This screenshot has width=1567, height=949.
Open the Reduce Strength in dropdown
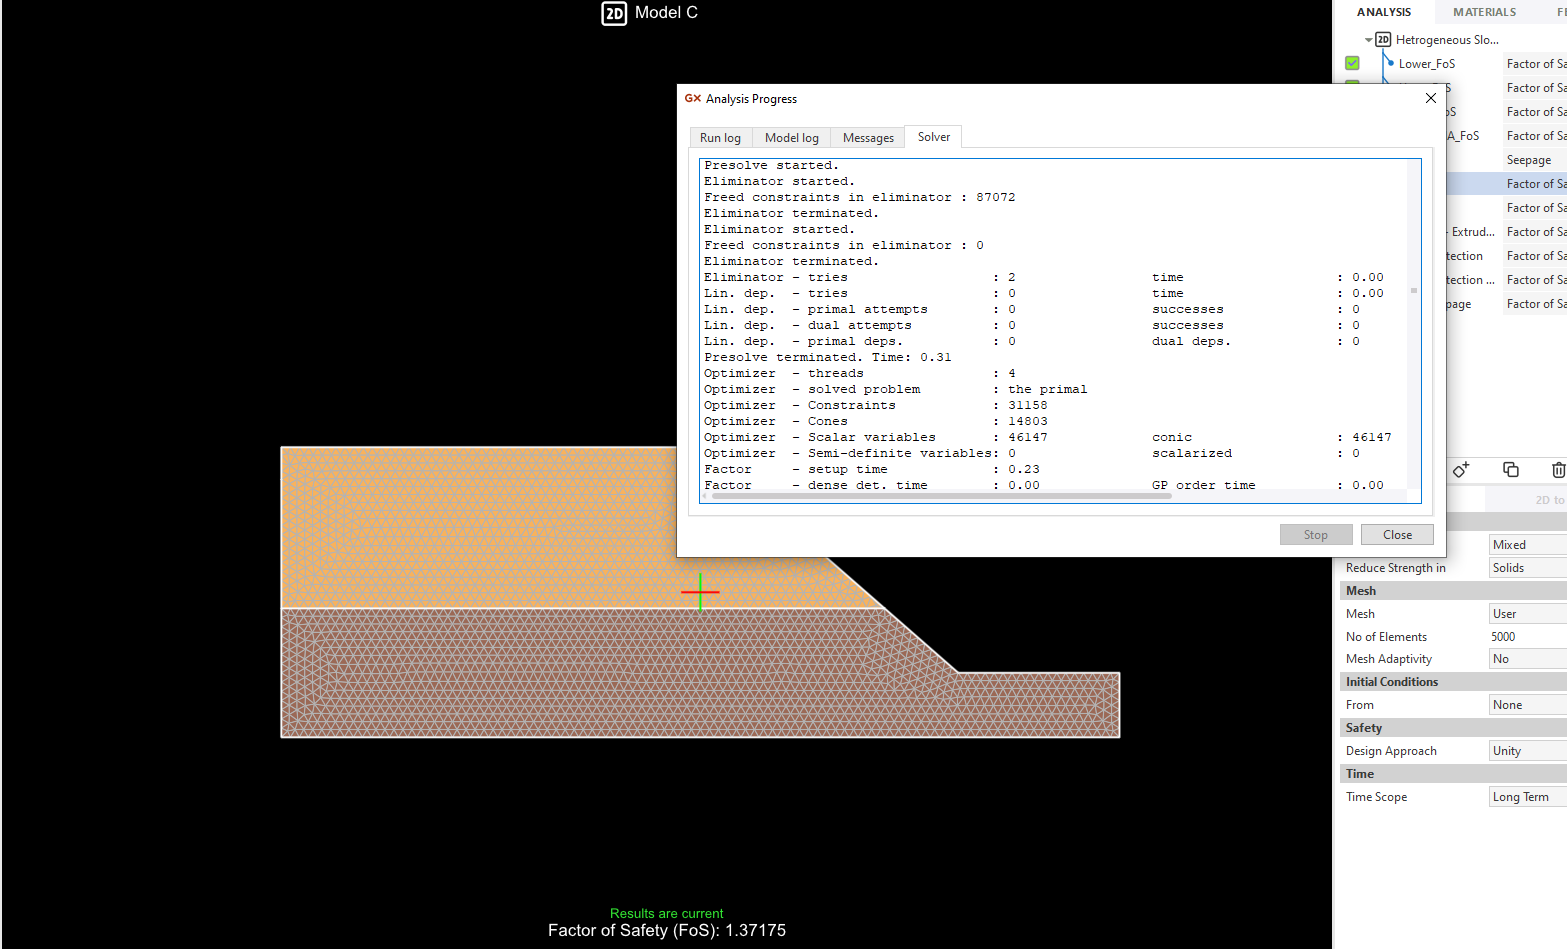coord(1526,568)
